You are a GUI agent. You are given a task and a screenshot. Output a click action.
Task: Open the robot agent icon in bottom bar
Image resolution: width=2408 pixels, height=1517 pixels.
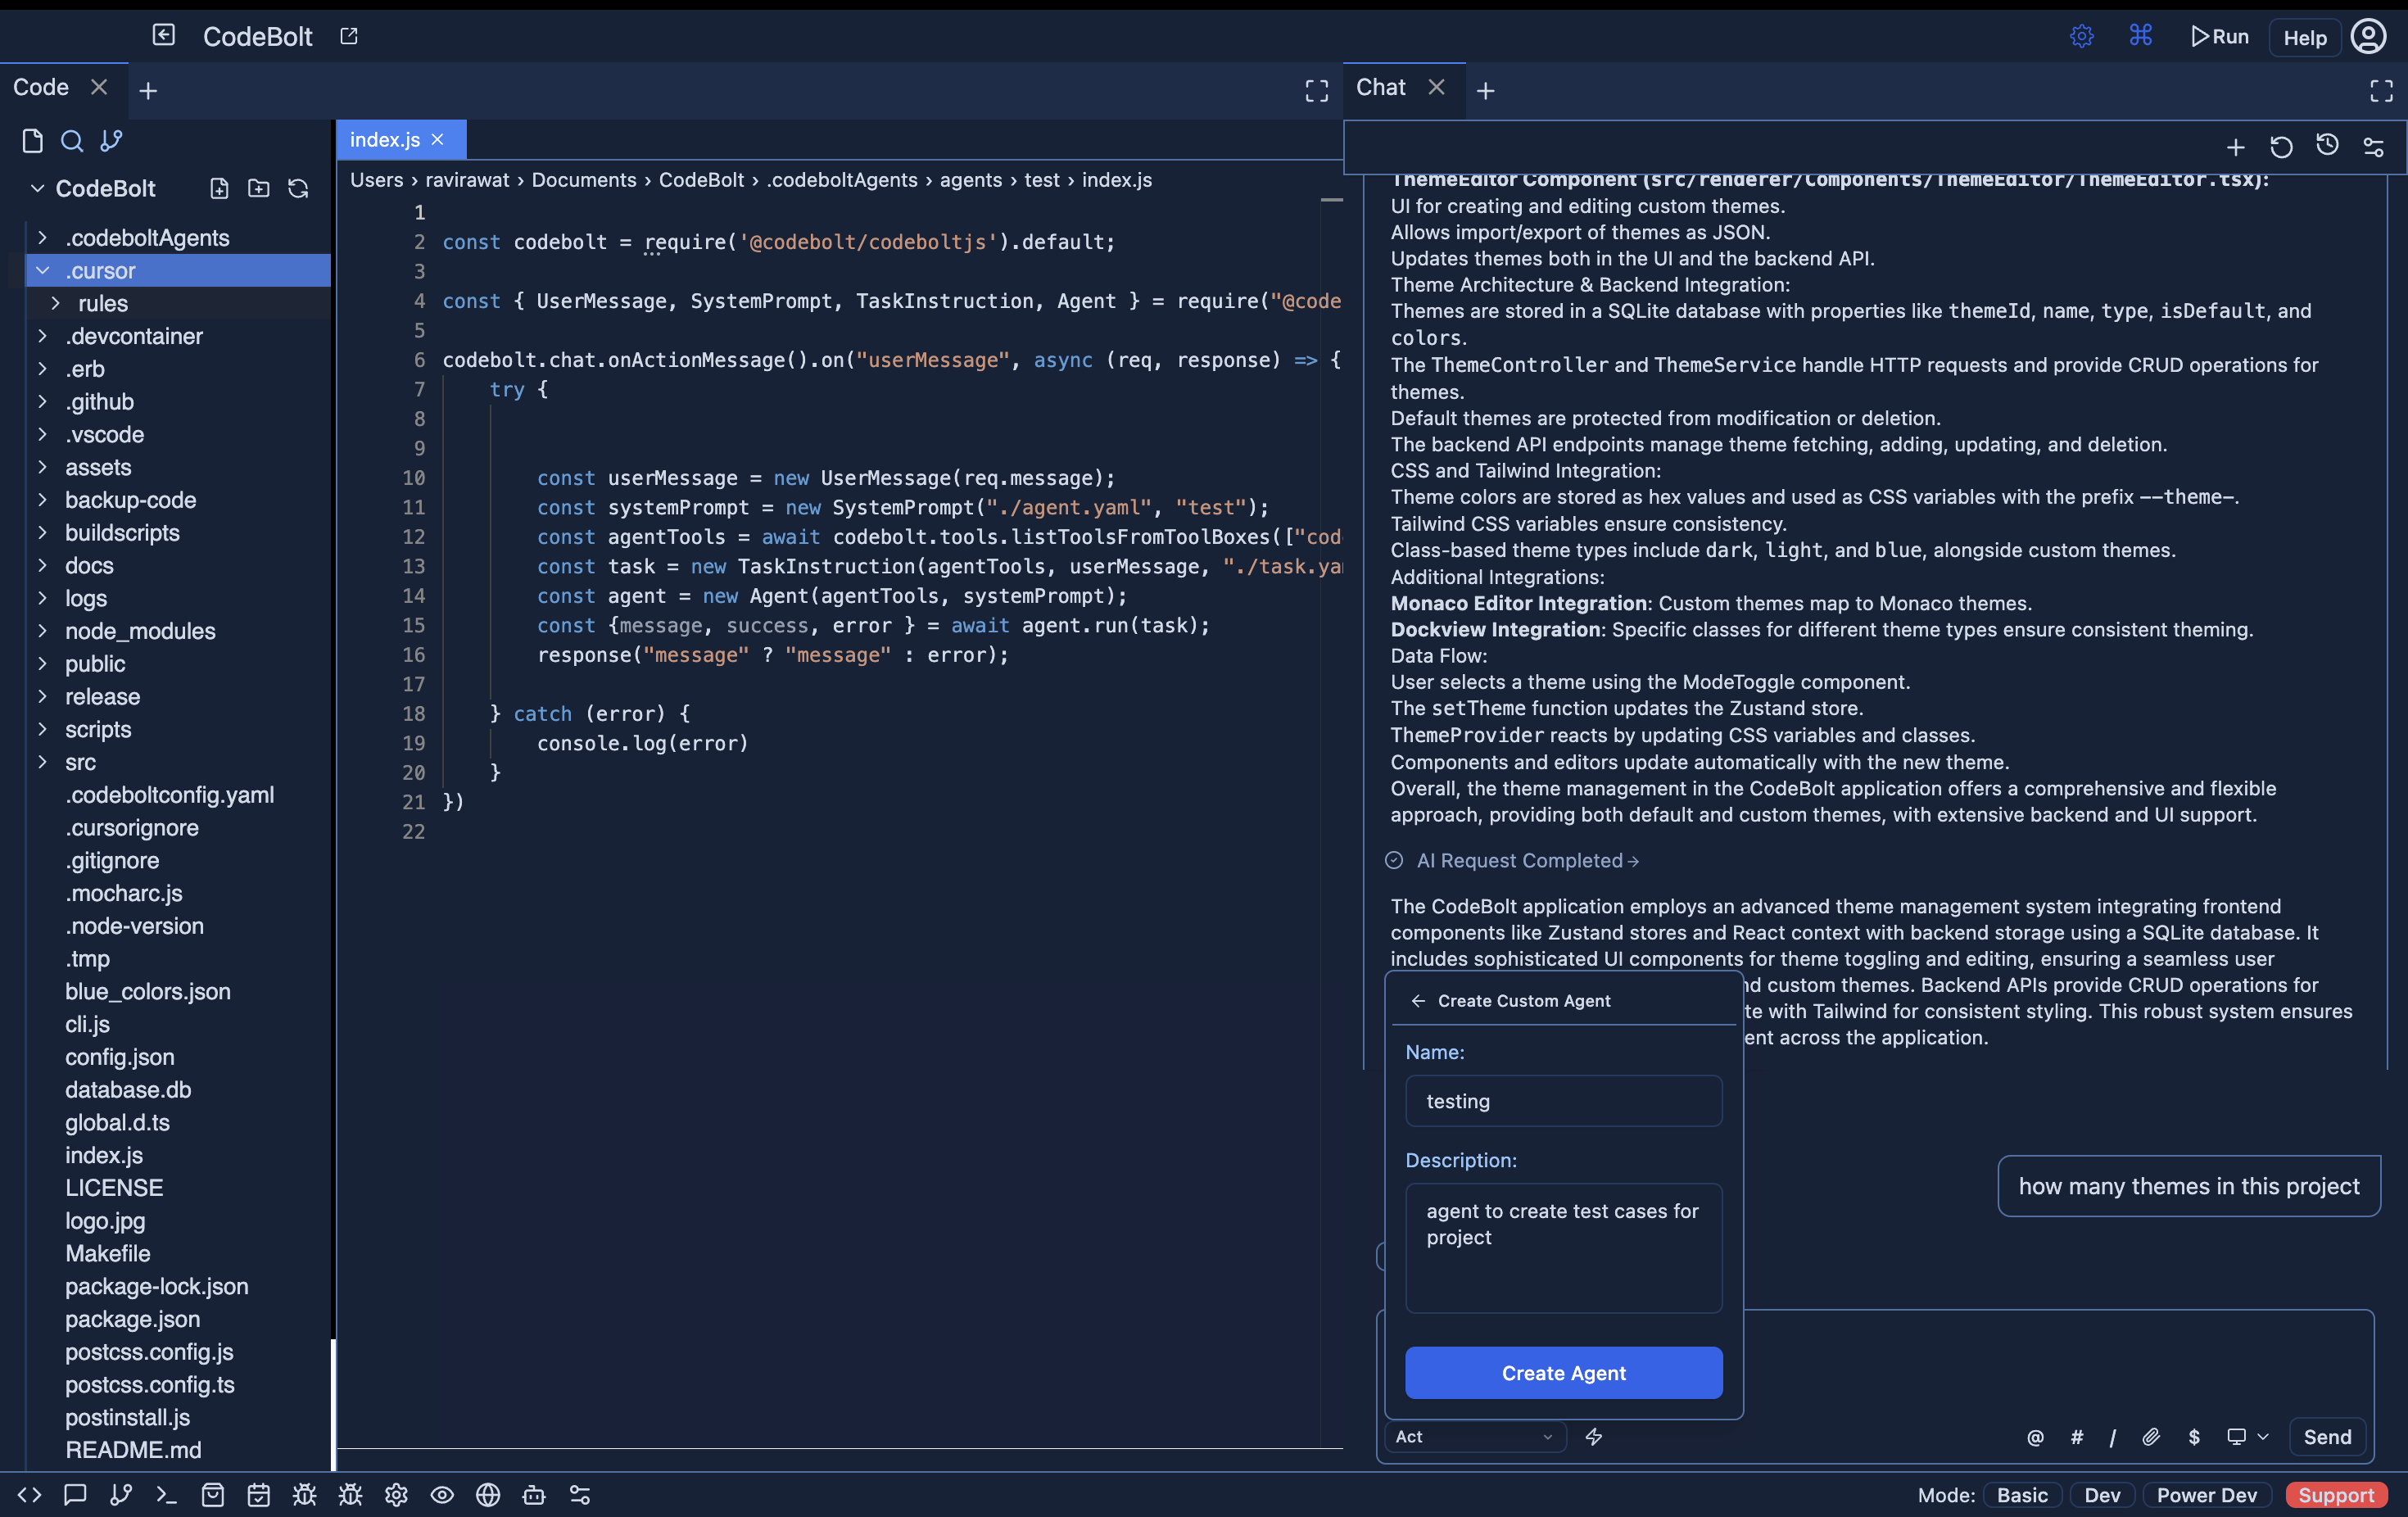[534, 1494]
